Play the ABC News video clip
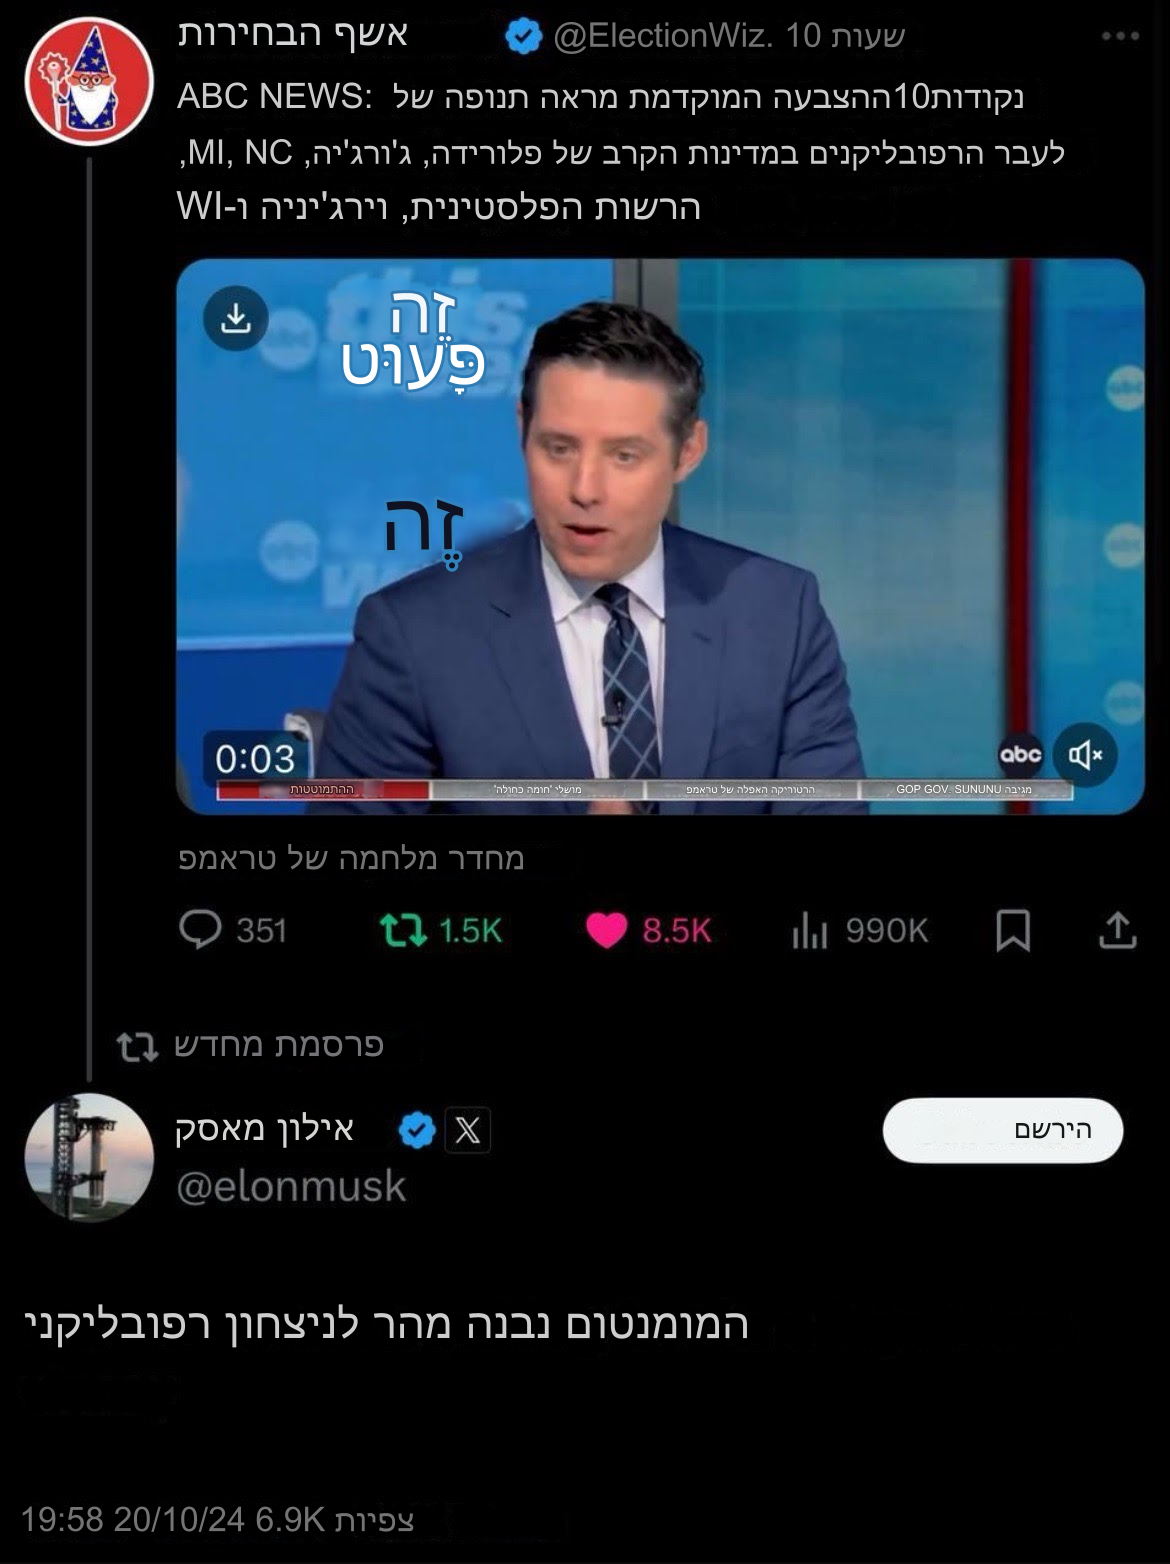1170x1564 pixels. click(x=660, y=536)
